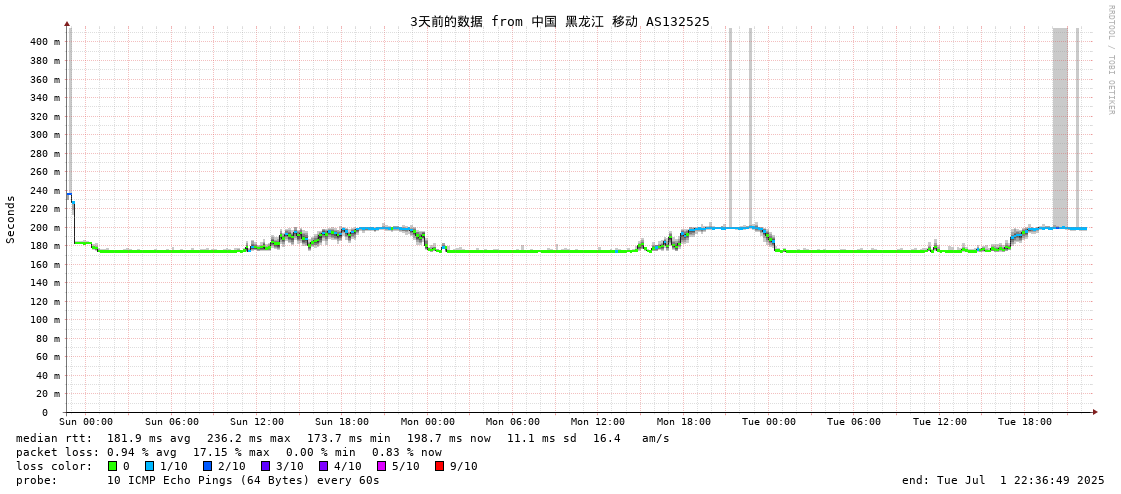1121x494 pixels.
Task: Click the blue 2/10 loss color swatch
Action: pos(207,466)
